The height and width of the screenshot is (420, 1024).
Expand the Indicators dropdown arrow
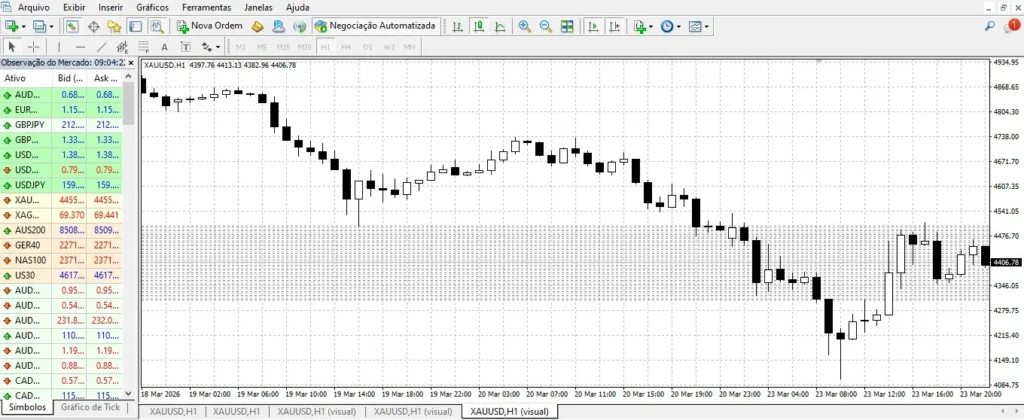point(651,27)
